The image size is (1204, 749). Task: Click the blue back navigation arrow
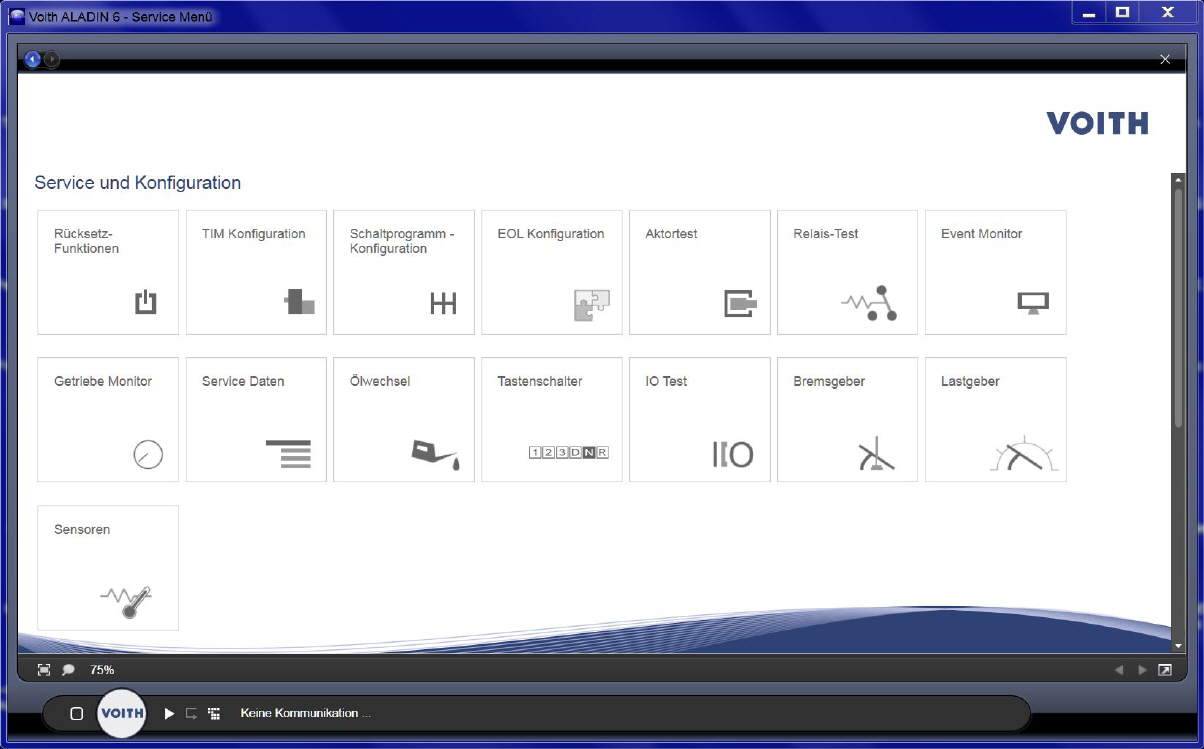pos(32,60)
